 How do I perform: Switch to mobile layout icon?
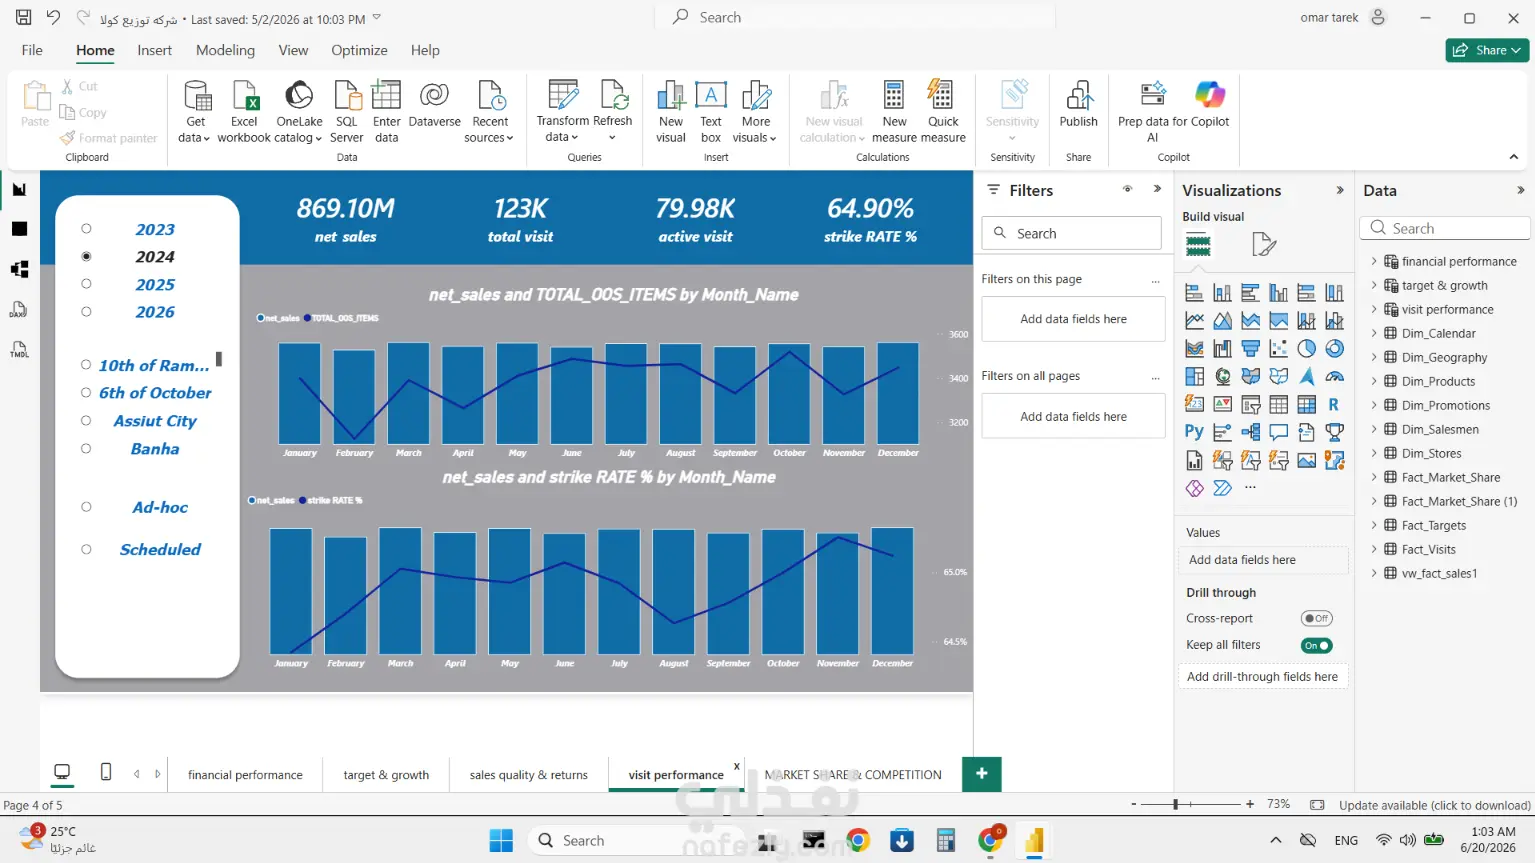(106, 772)
